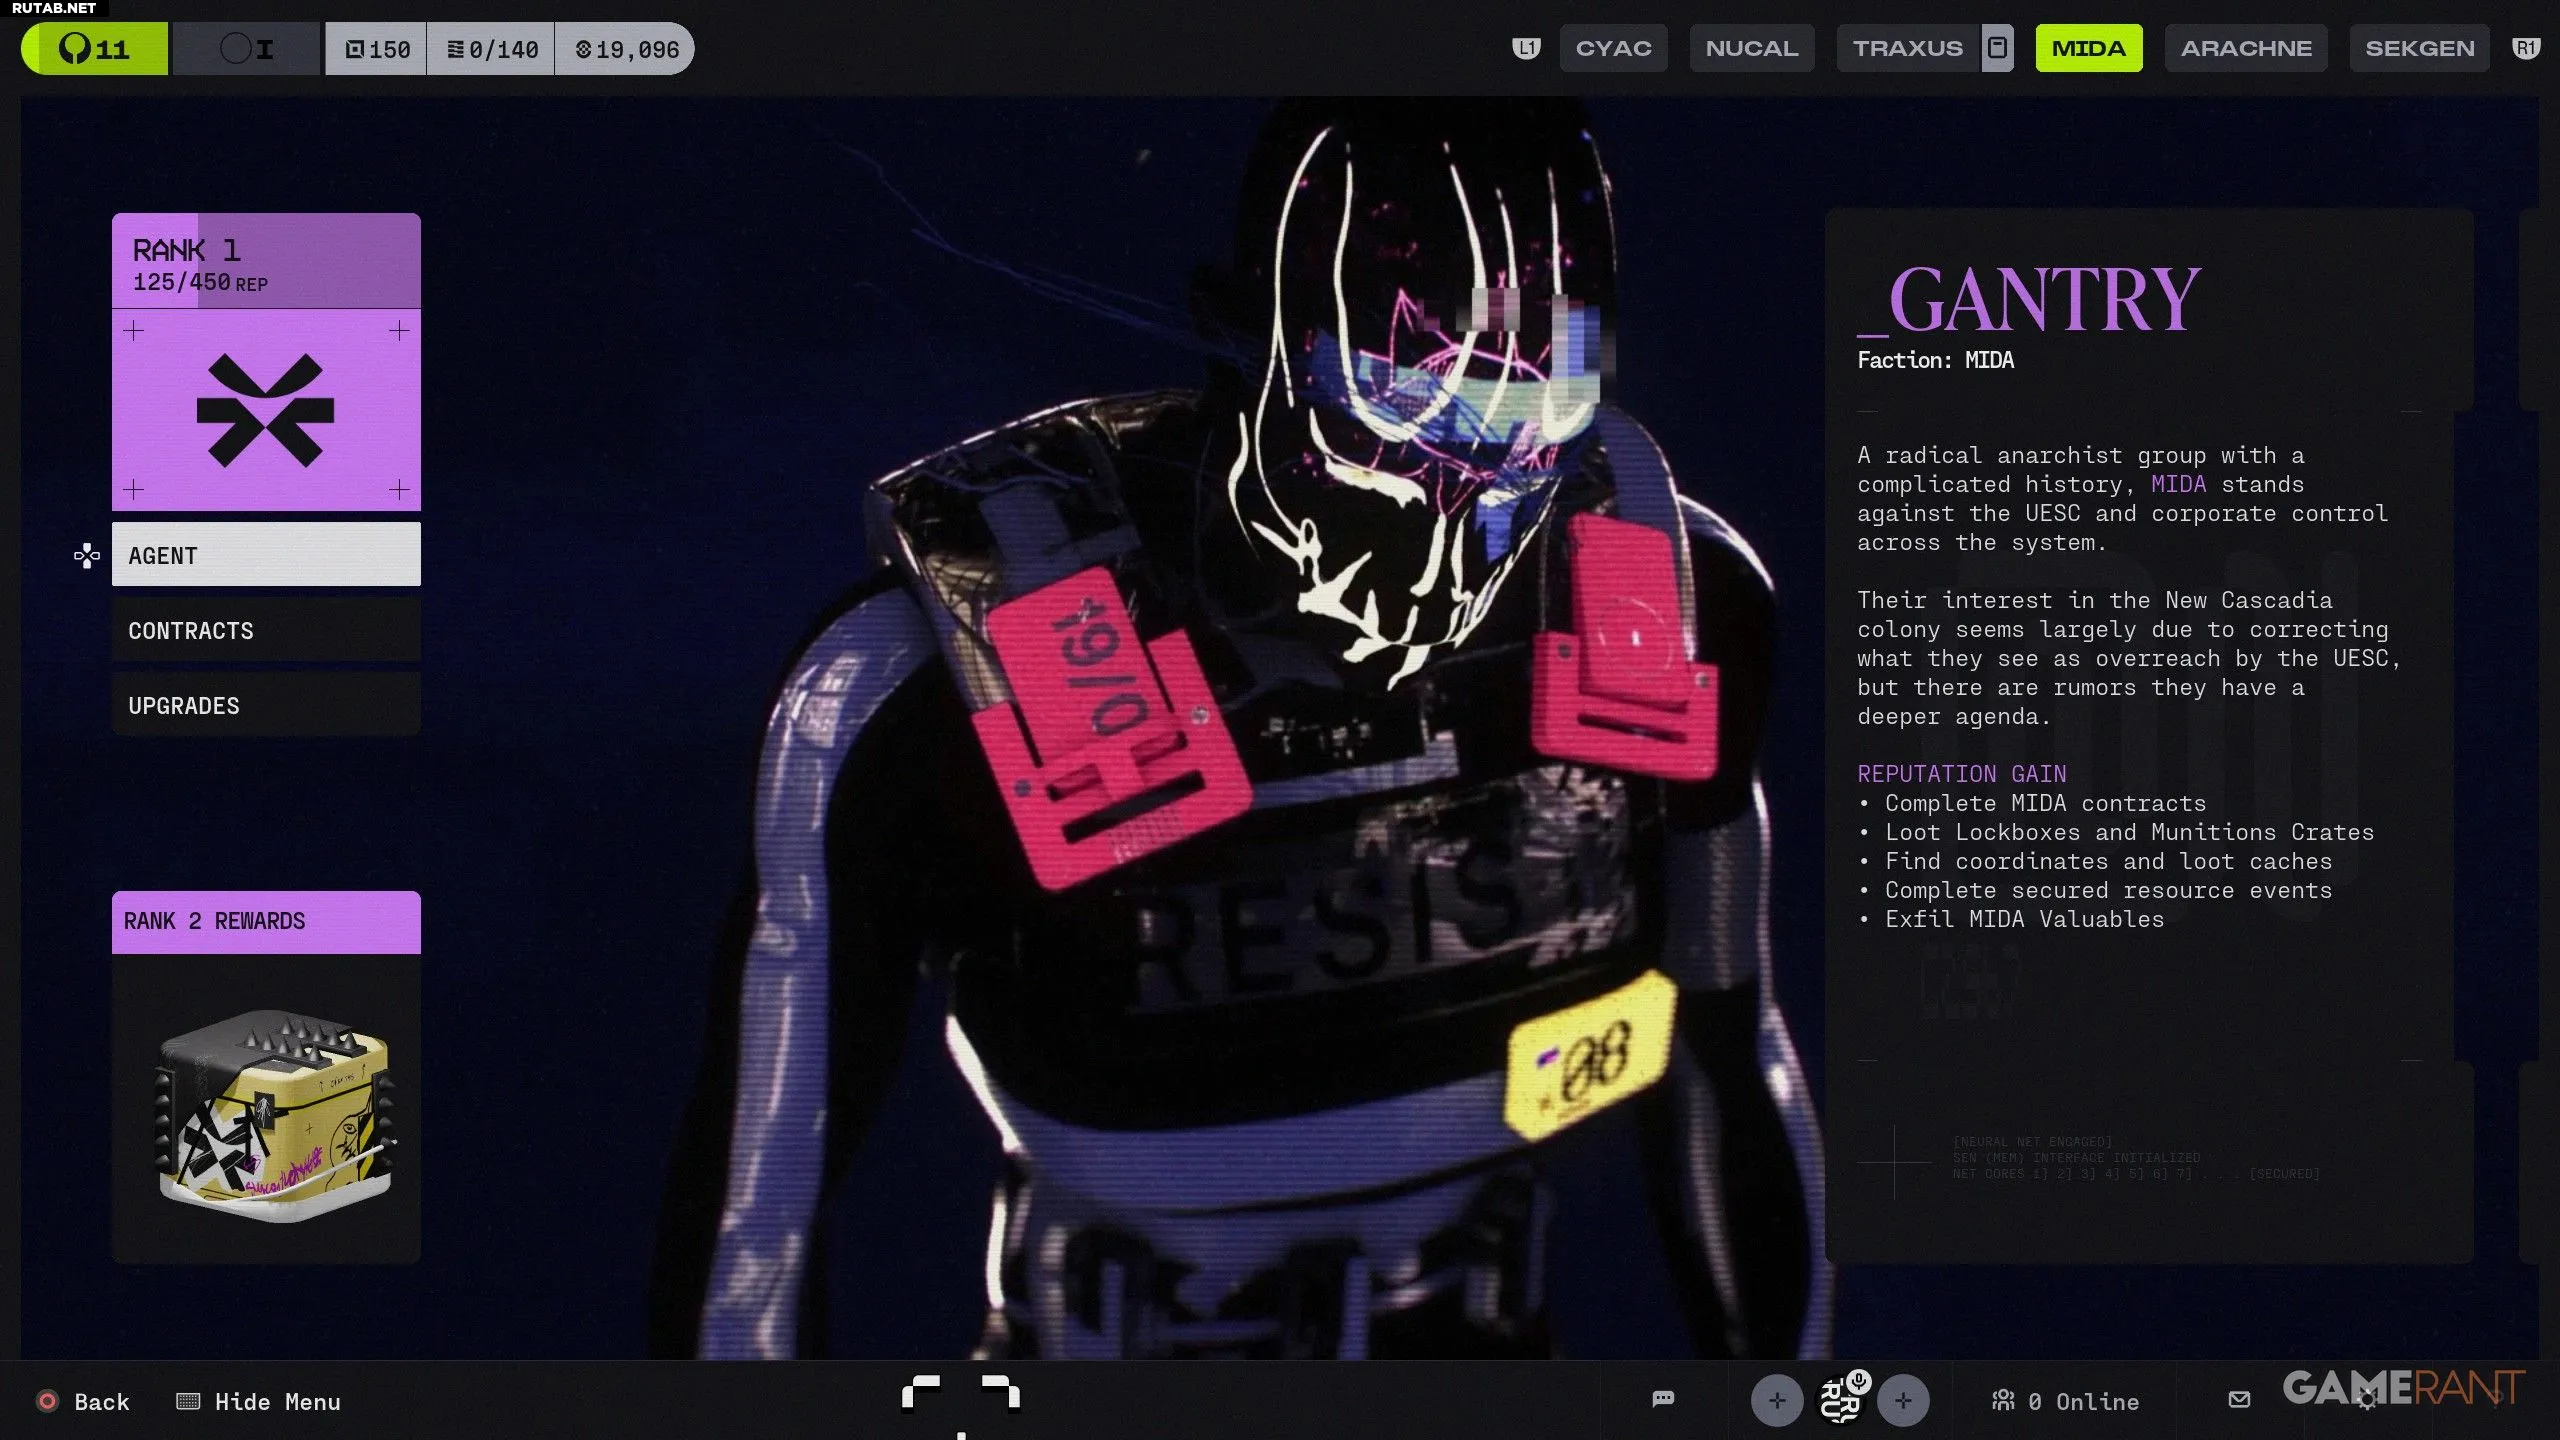This screenshot has height=1440, width=2560.
Task: Open the friends list showing 0 Online
Action: (2065, 1401)
